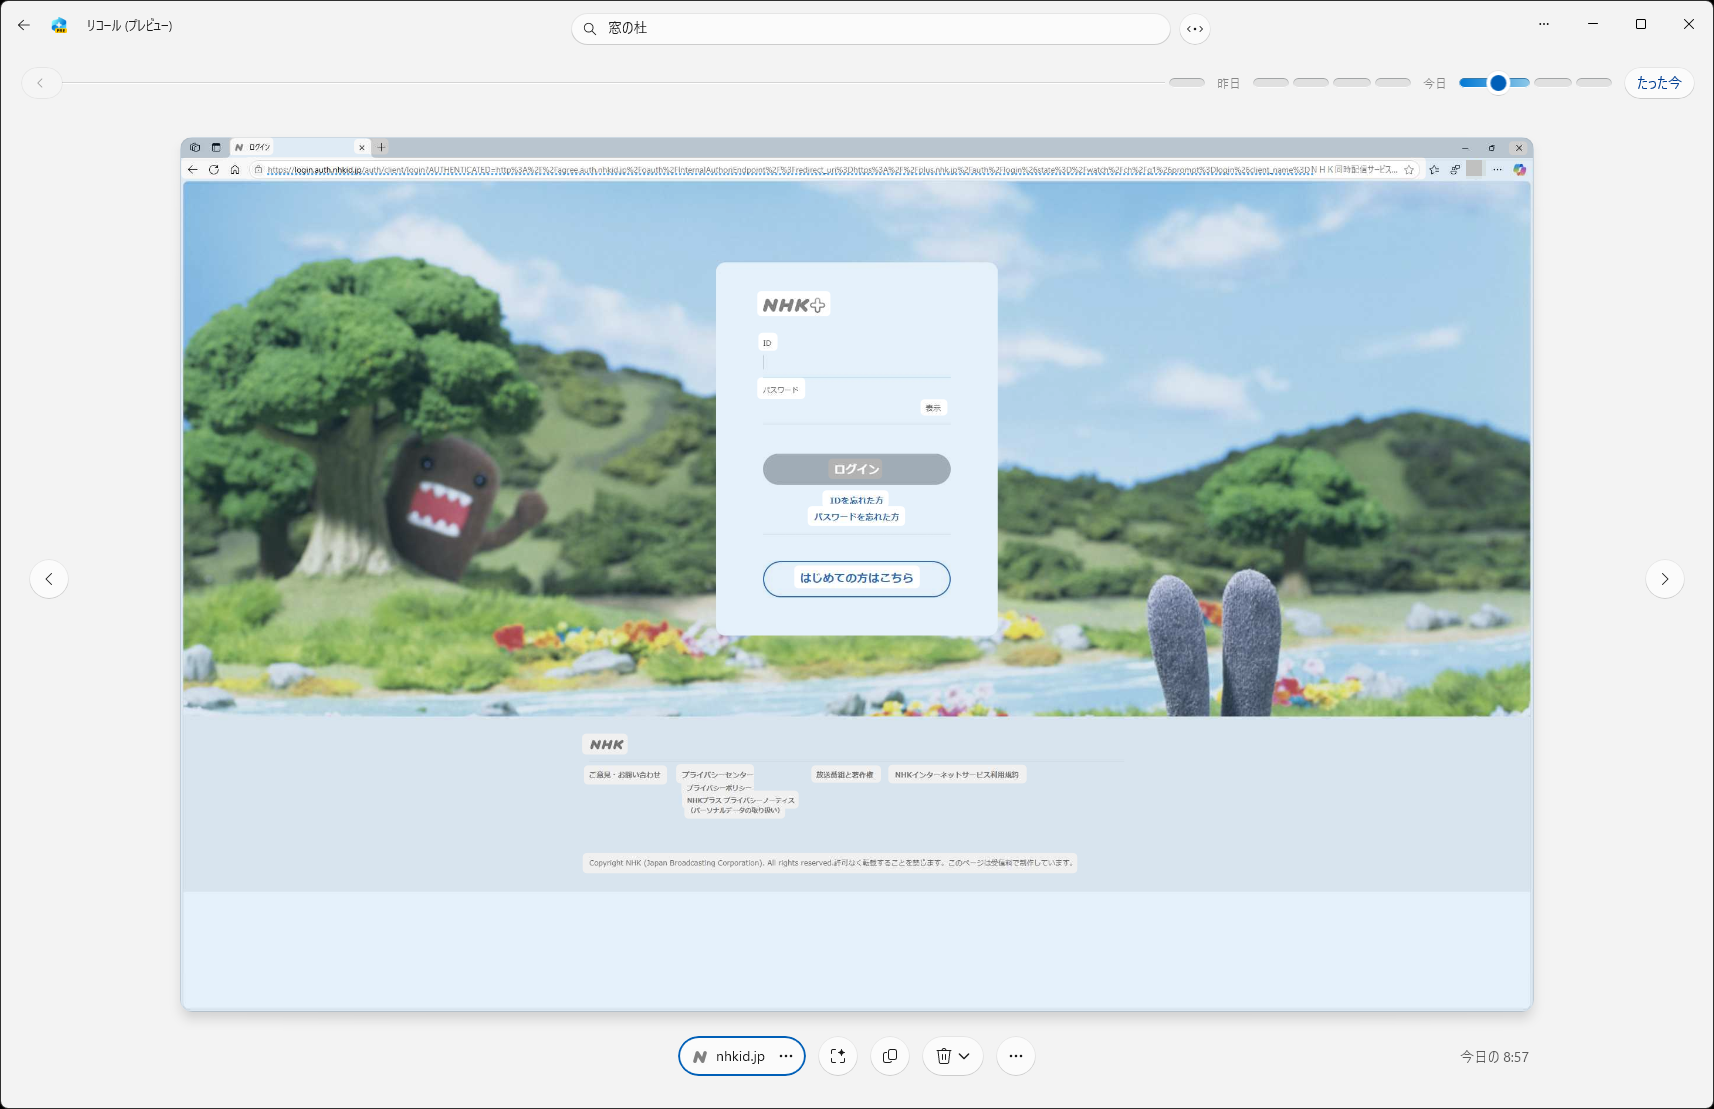Click the NHKプラス プライバシーノーティス footer link
Image resolution: width=1714 pixels, height=1109 pixels.
click(741, 800)
